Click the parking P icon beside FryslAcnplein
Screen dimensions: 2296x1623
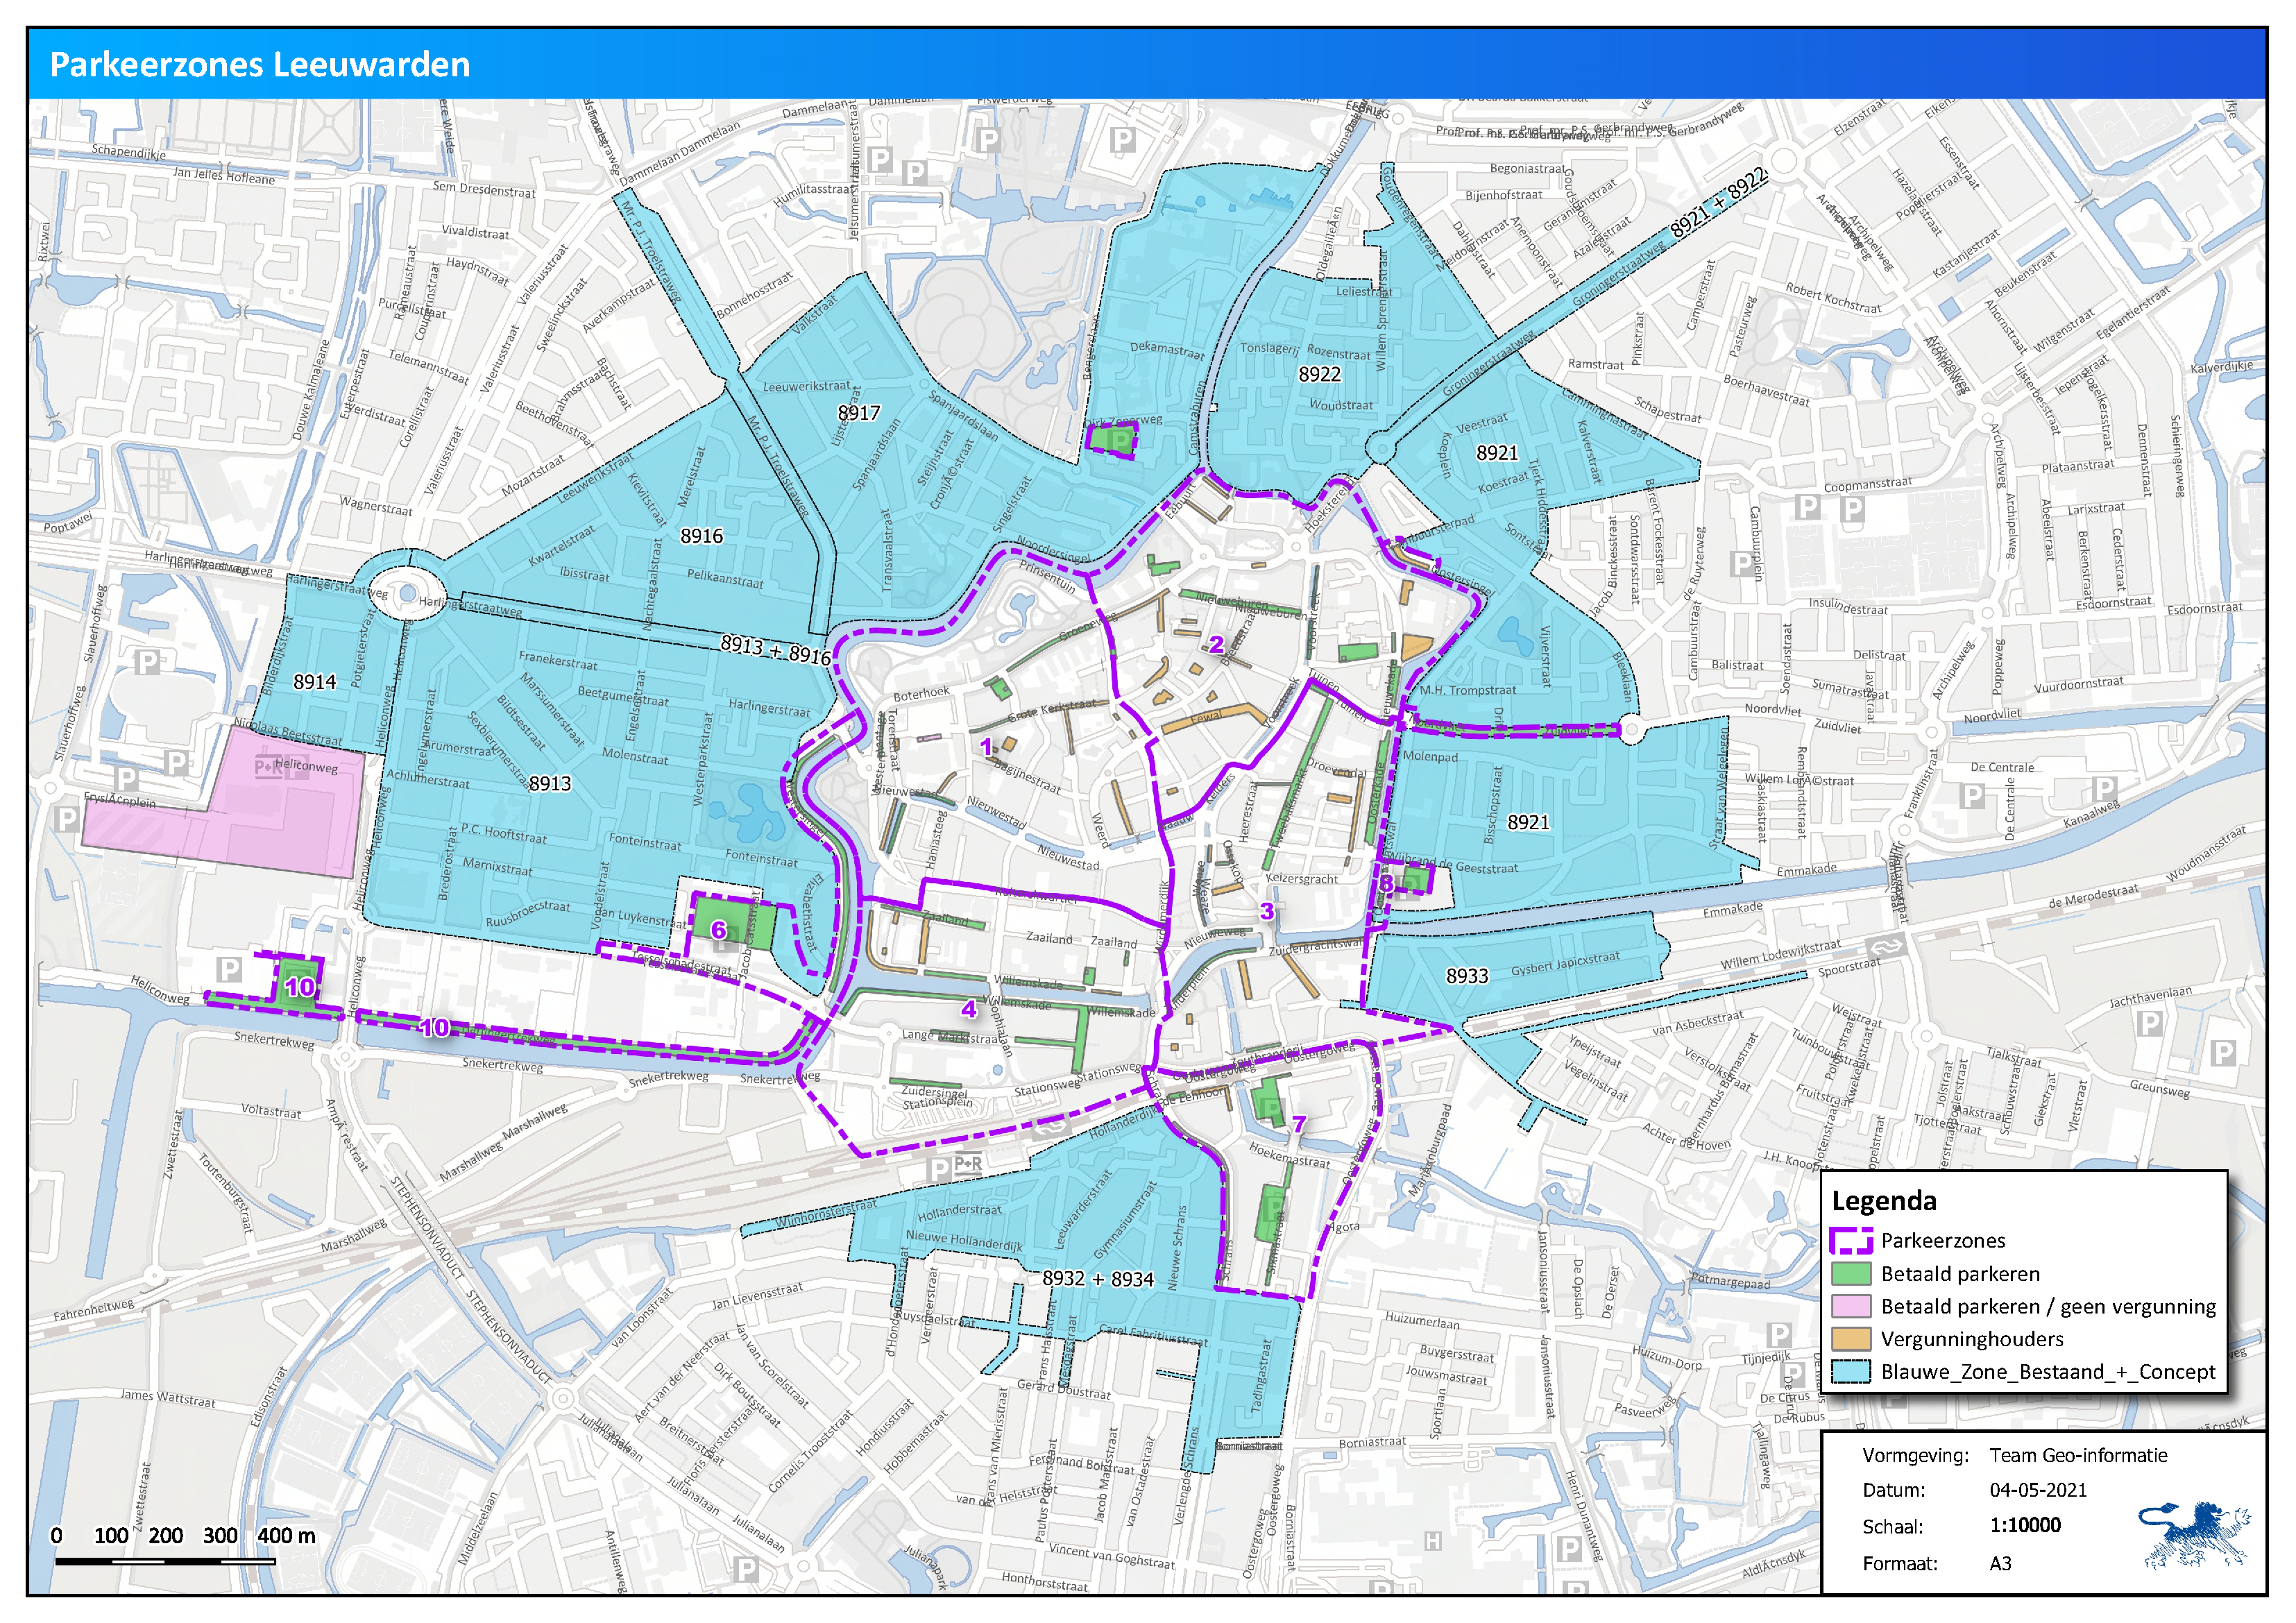coord(66,820)
